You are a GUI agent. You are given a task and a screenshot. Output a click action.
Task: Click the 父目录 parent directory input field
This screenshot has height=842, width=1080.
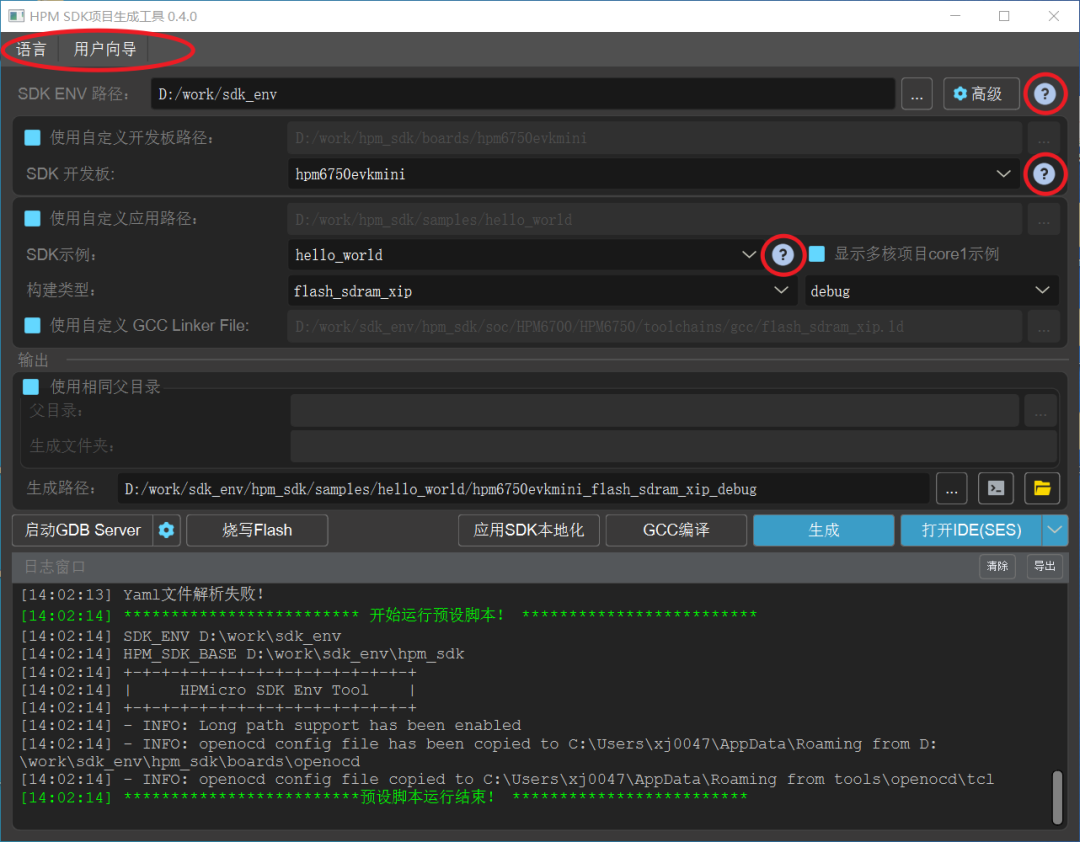click(654, 411)
